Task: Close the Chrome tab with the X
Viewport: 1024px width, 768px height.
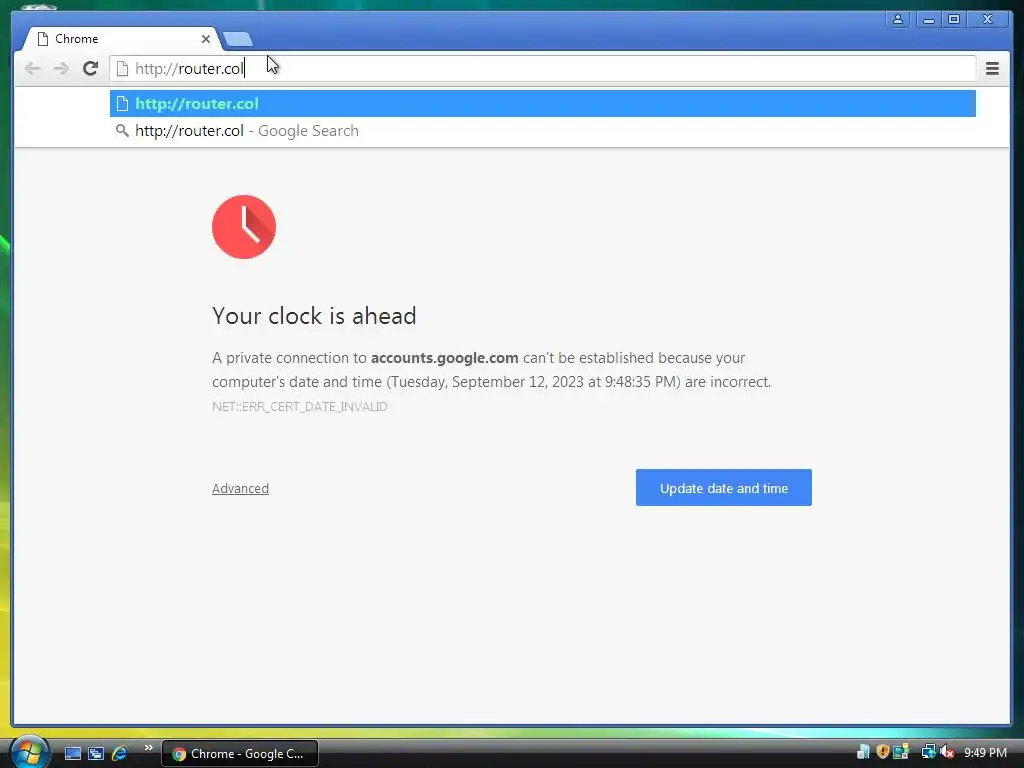Action: [206, 39]
